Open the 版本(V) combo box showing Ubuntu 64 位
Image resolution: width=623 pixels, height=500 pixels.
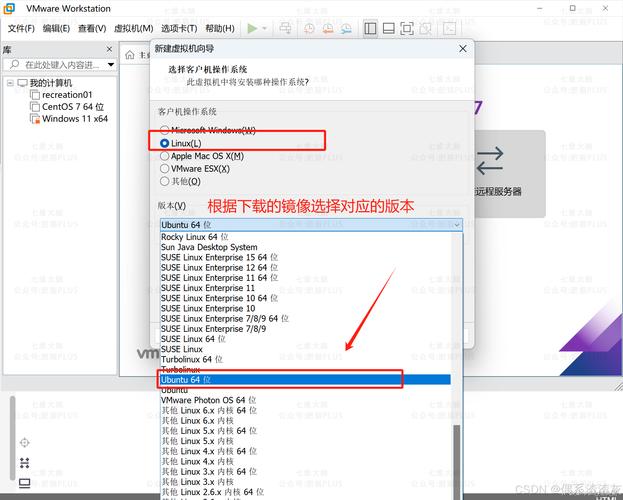point(311,225)
